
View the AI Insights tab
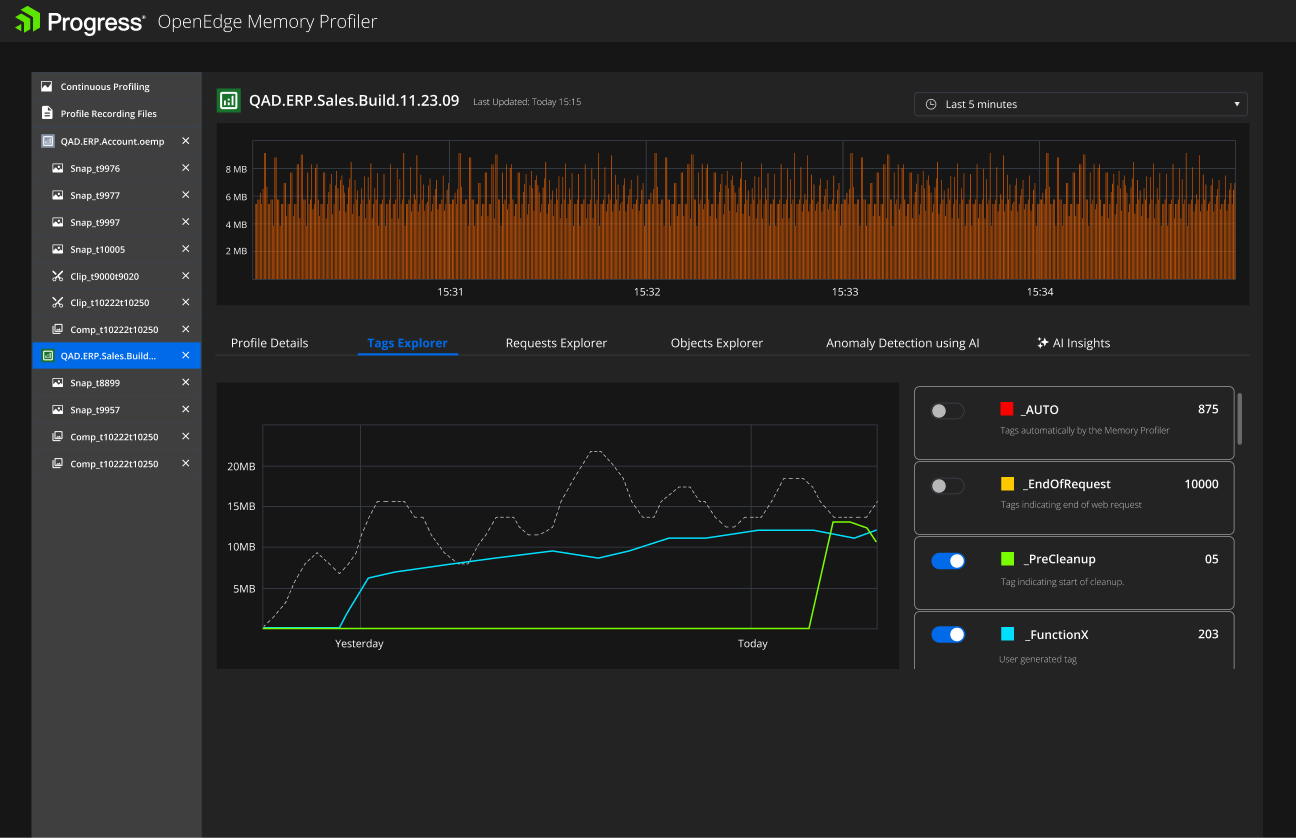tap(1074, 343)
